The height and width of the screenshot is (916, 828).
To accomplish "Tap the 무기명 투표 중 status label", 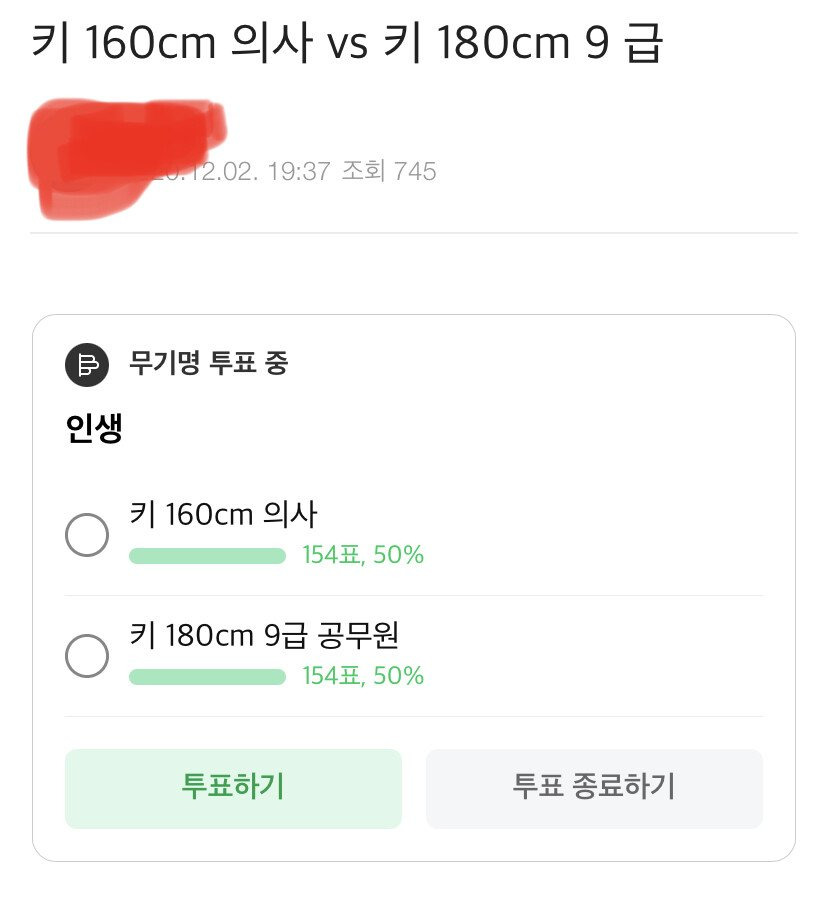I will click(208, 363).
